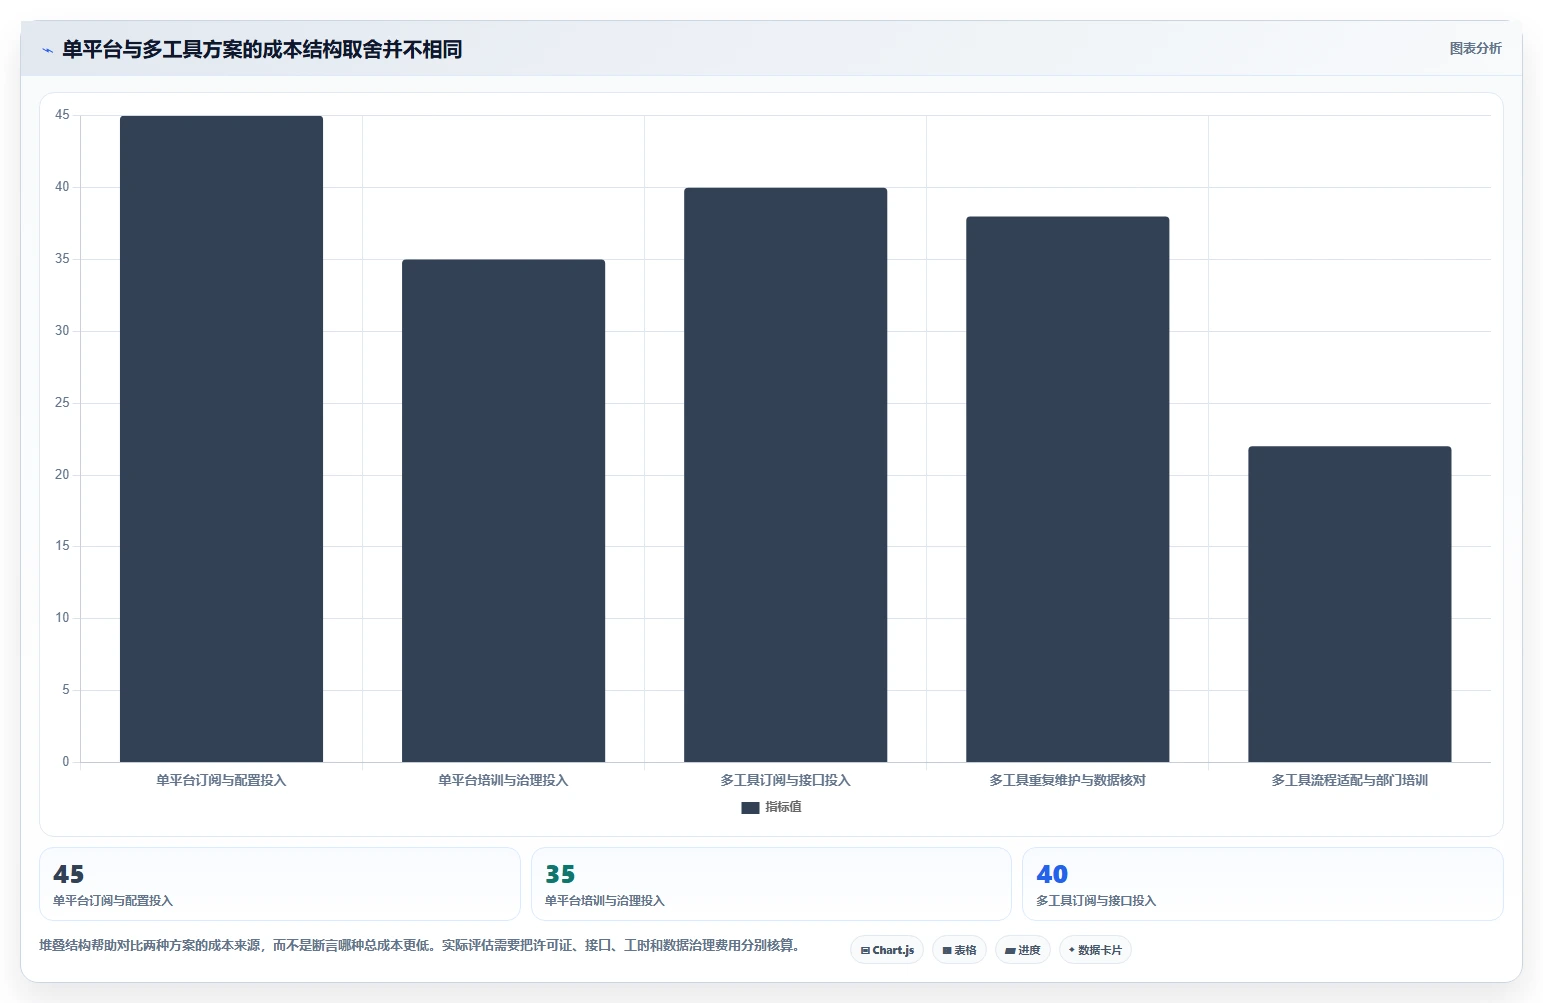Viewport: 1543px width, 1003px height.
Task: Click the y-axis value 45
Action: coord(62,115)
